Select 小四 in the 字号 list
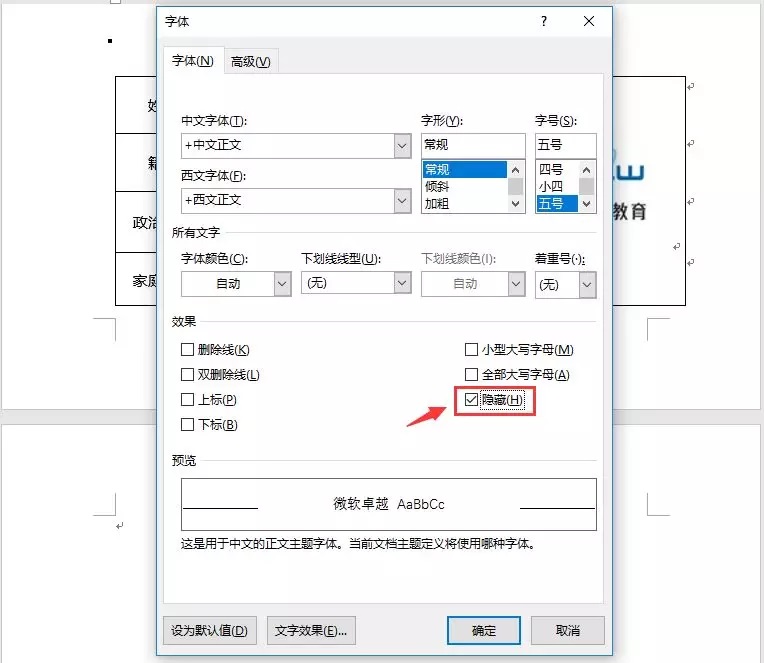 coord(557,187)
